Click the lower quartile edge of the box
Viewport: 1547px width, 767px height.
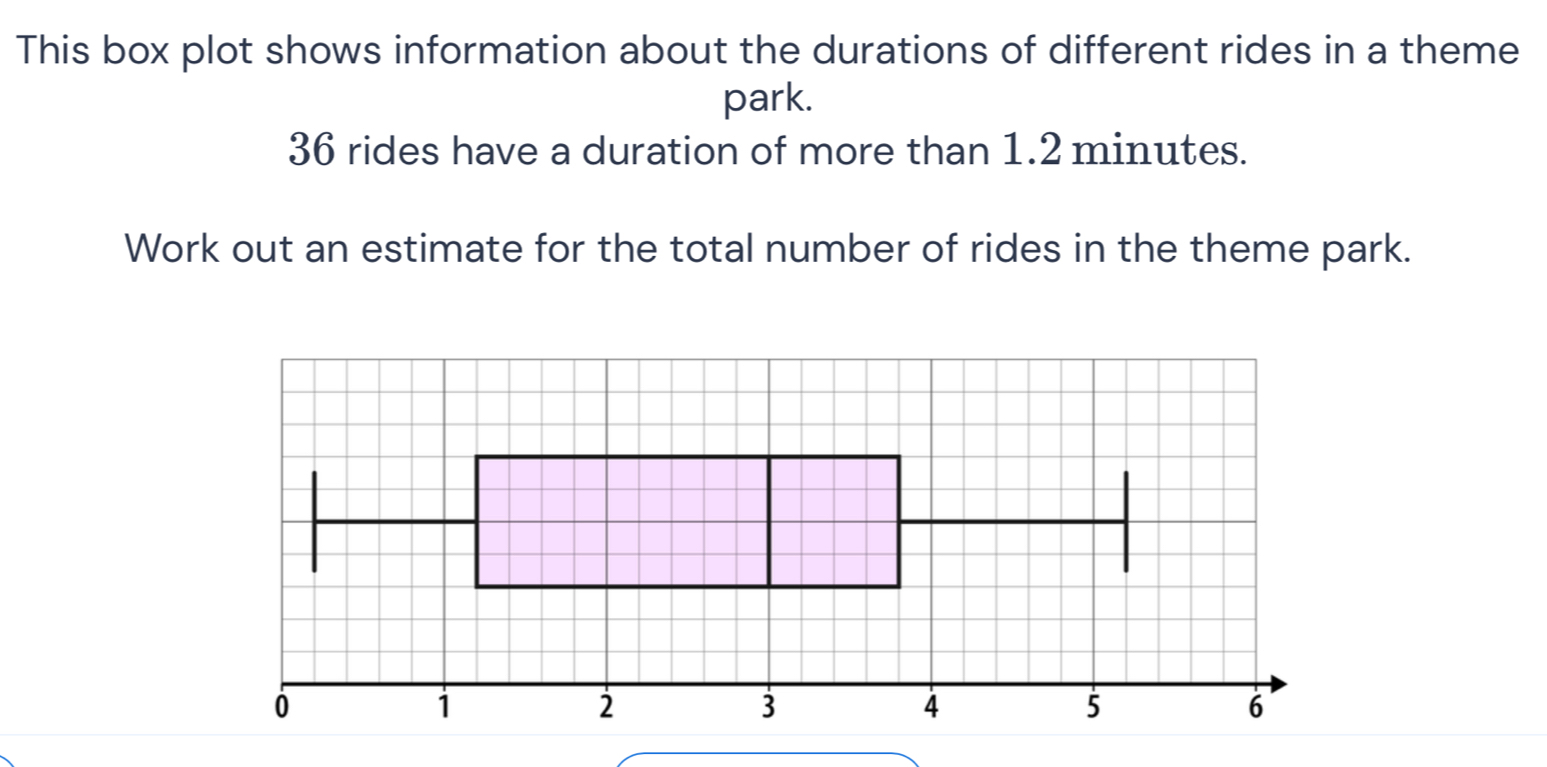click(x=477, y=521)
